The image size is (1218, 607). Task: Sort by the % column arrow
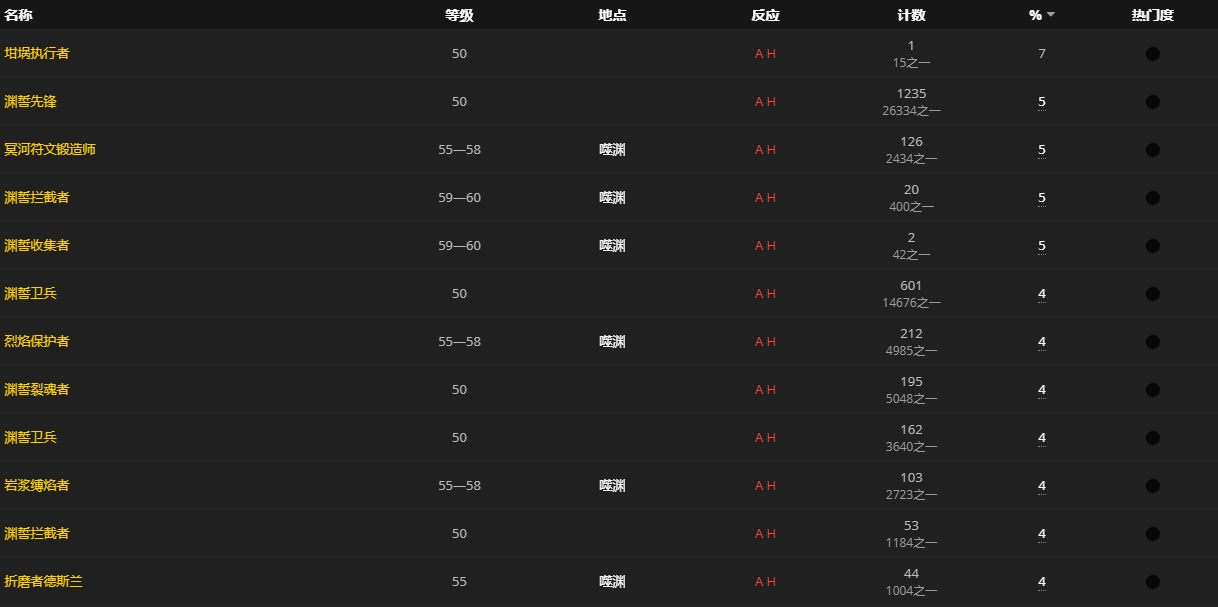click(x=1051, y=15)
